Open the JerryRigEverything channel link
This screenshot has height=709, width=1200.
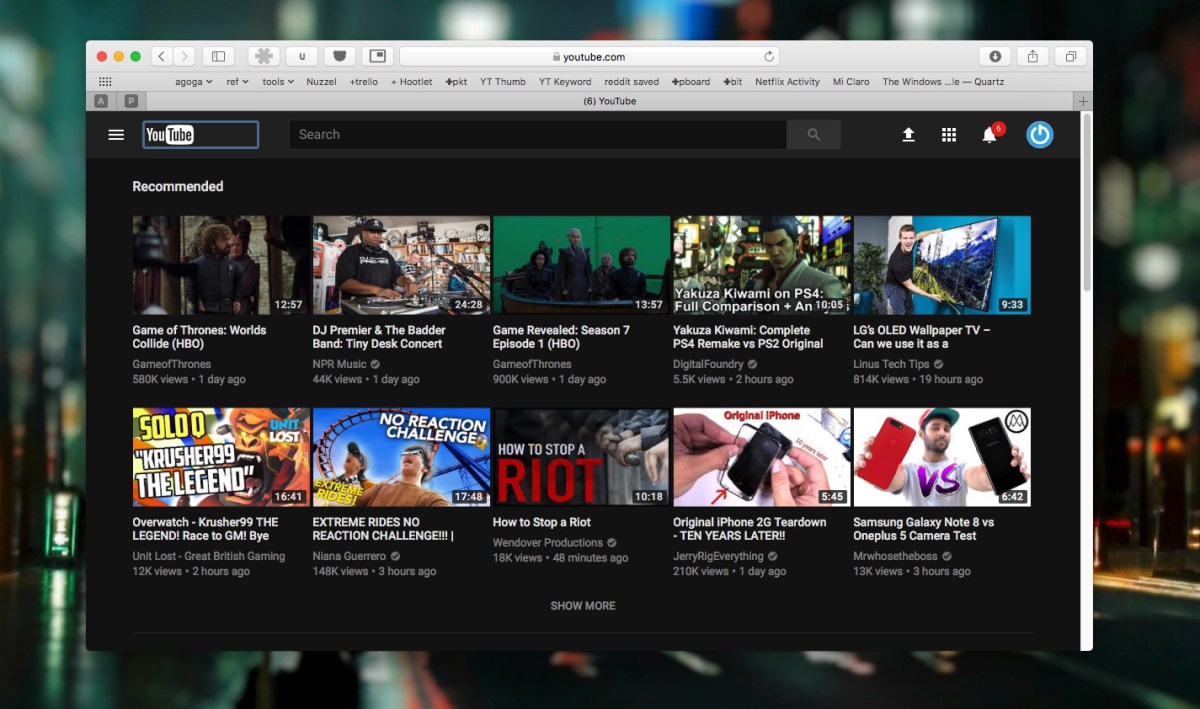(x=718, y=557)
